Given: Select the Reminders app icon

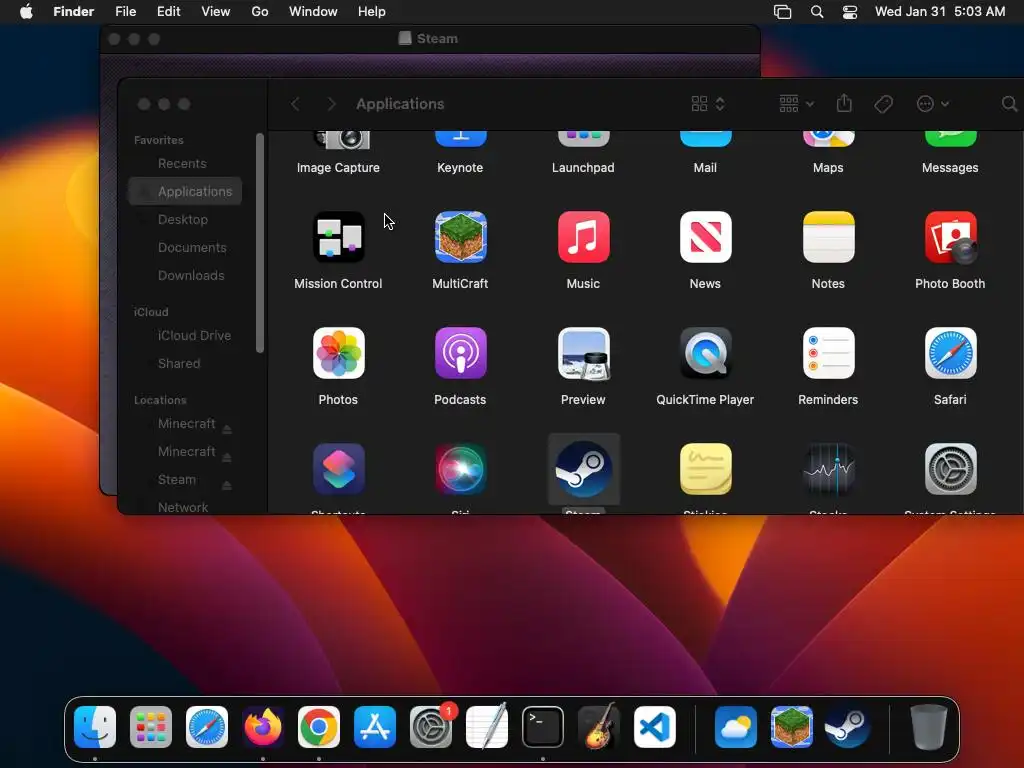Looking at the screenshot, I should pyautogui.click(x=828, y=353).
